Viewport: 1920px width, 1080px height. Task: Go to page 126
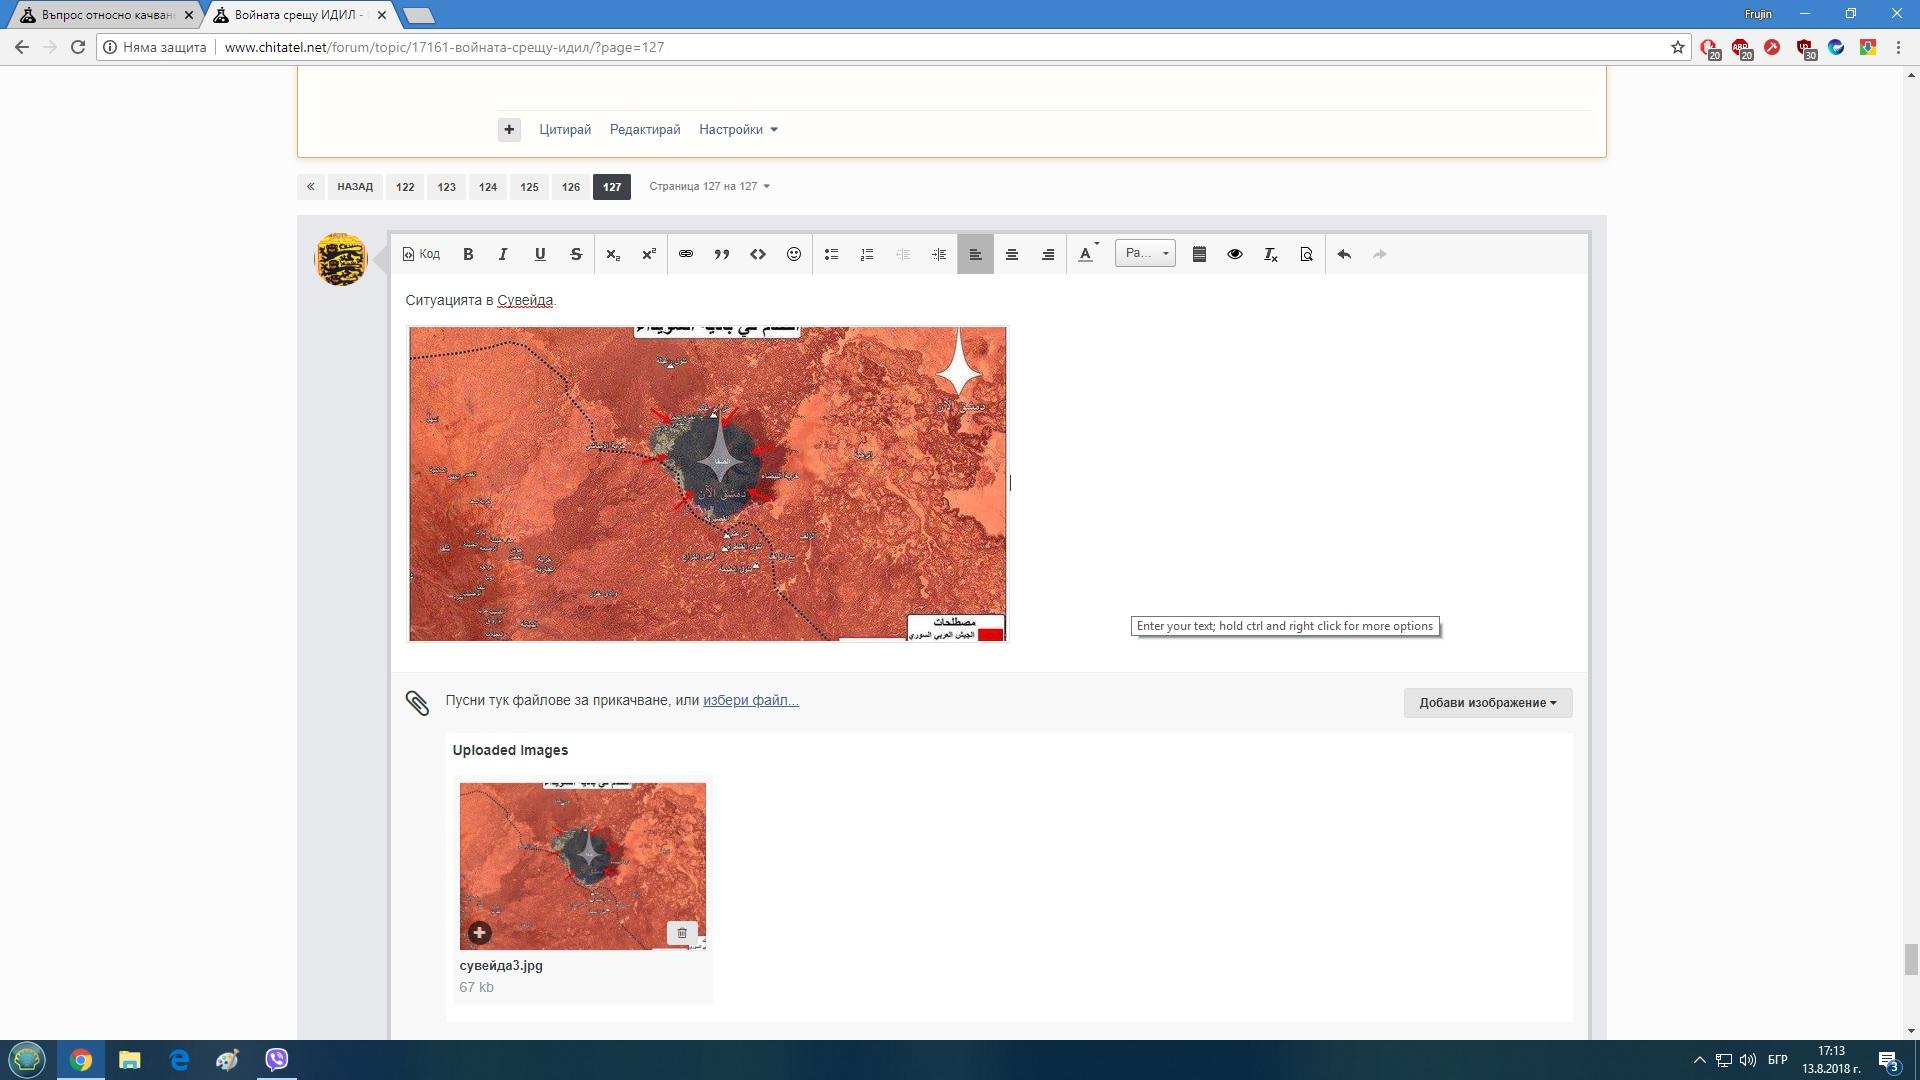click(x=571, y=187)
